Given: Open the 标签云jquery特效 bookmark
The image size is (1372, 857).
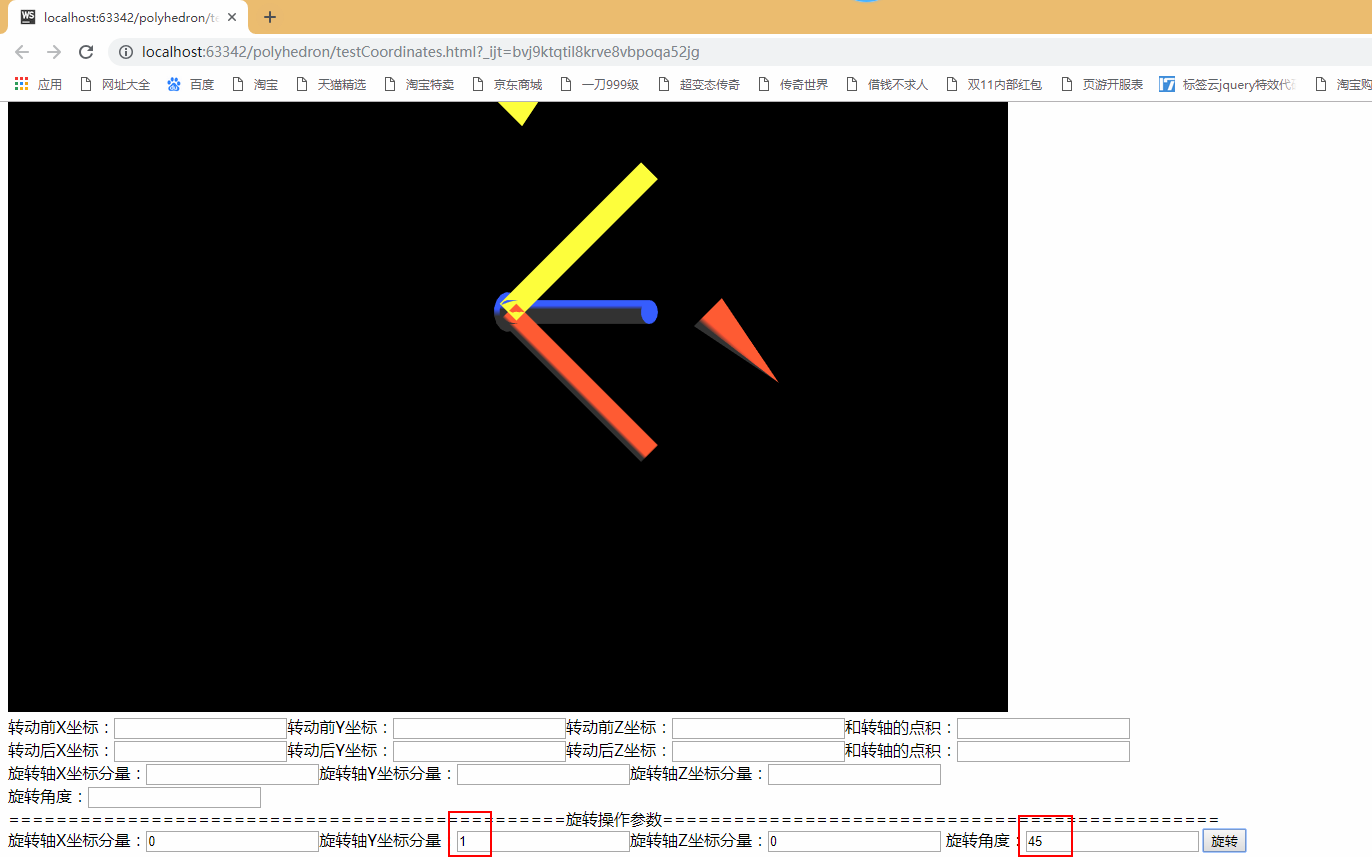Looking at the screenshot, I should pyautogui.click(x=1229, y=84).
